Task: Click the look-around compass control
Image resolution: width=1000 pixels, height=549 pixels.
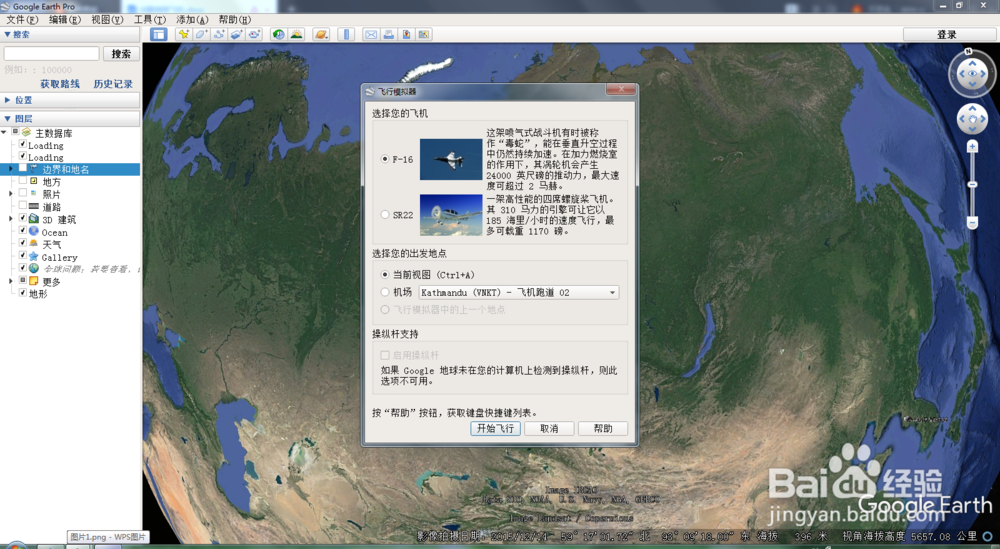Action: pos(972,74)
